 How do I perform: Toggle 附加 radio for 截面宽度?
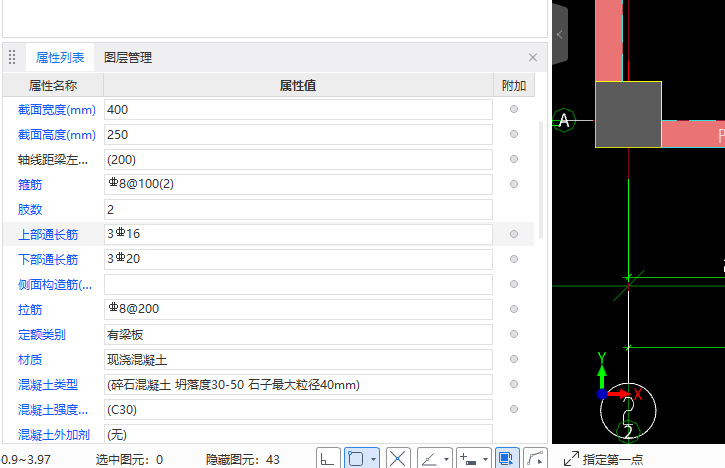pos(514,109)
